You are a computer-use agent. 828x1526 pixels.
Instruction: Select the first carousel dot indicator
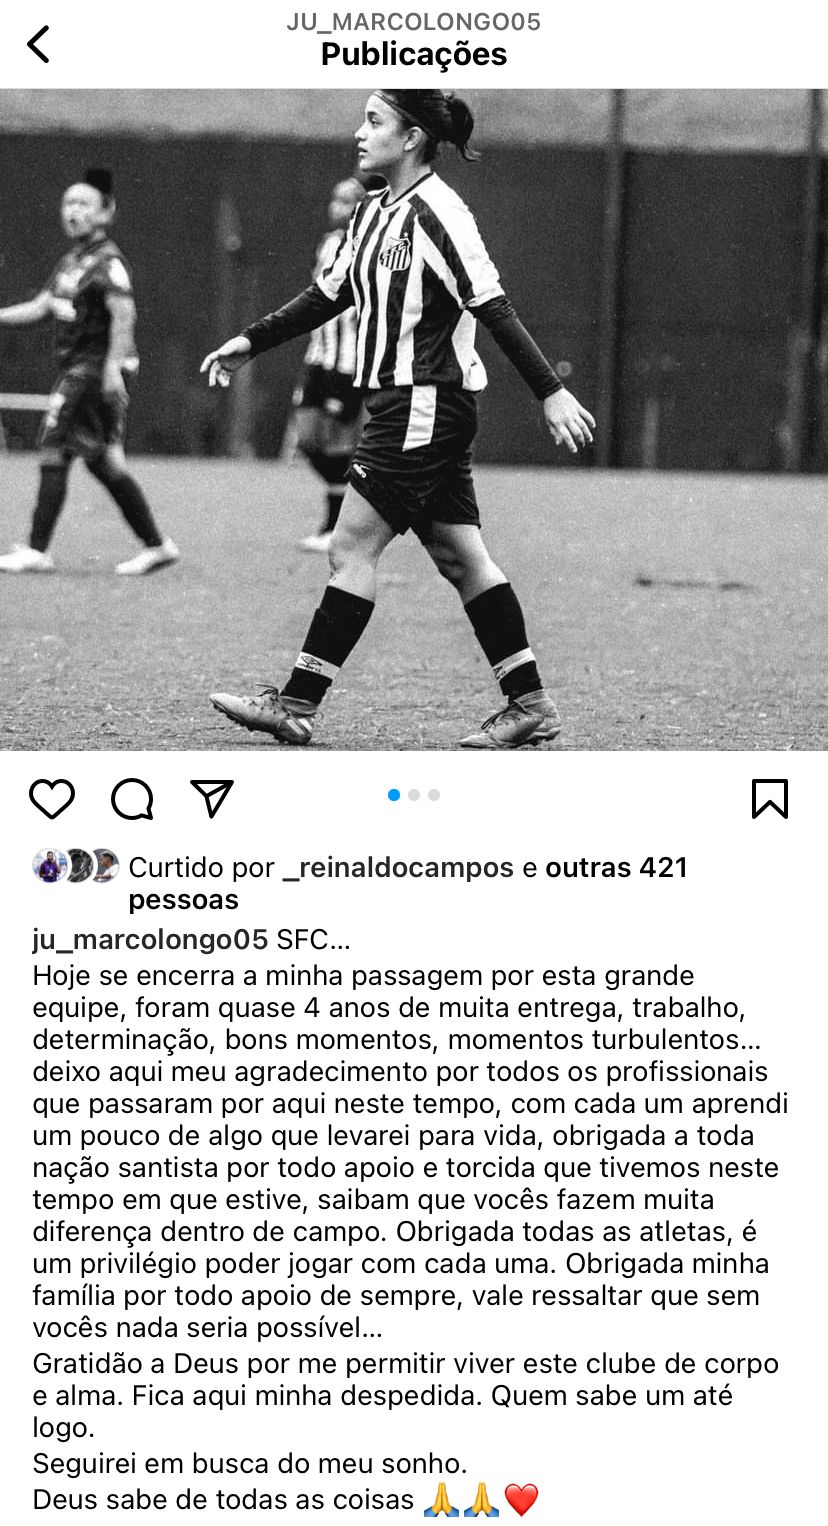[394, 795]
